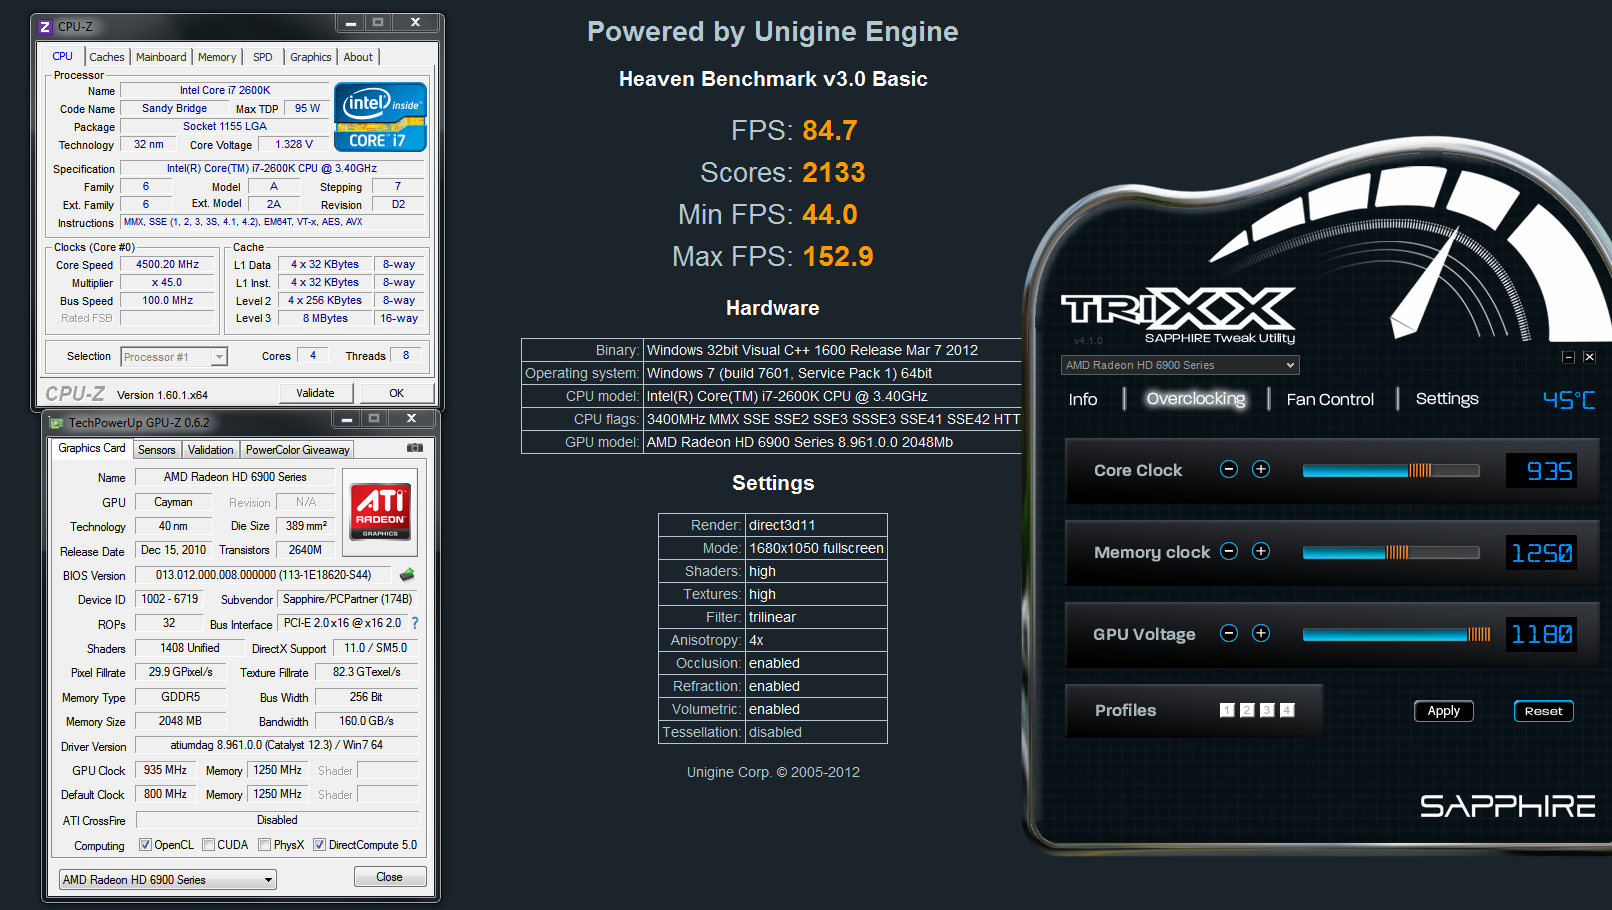Click the Bus Interface question mark icon

[415, 623]
